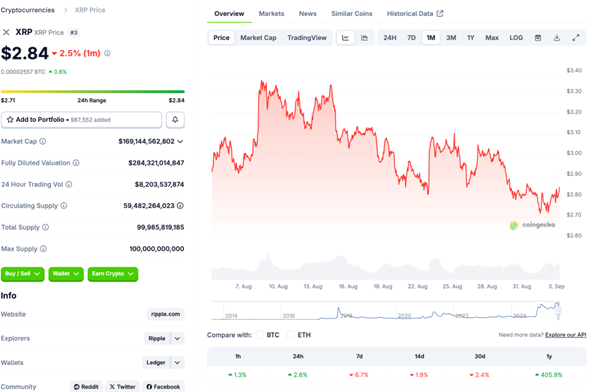Expand chart to fullscreen
Viewport: 602px width, 392px height.
576,38
